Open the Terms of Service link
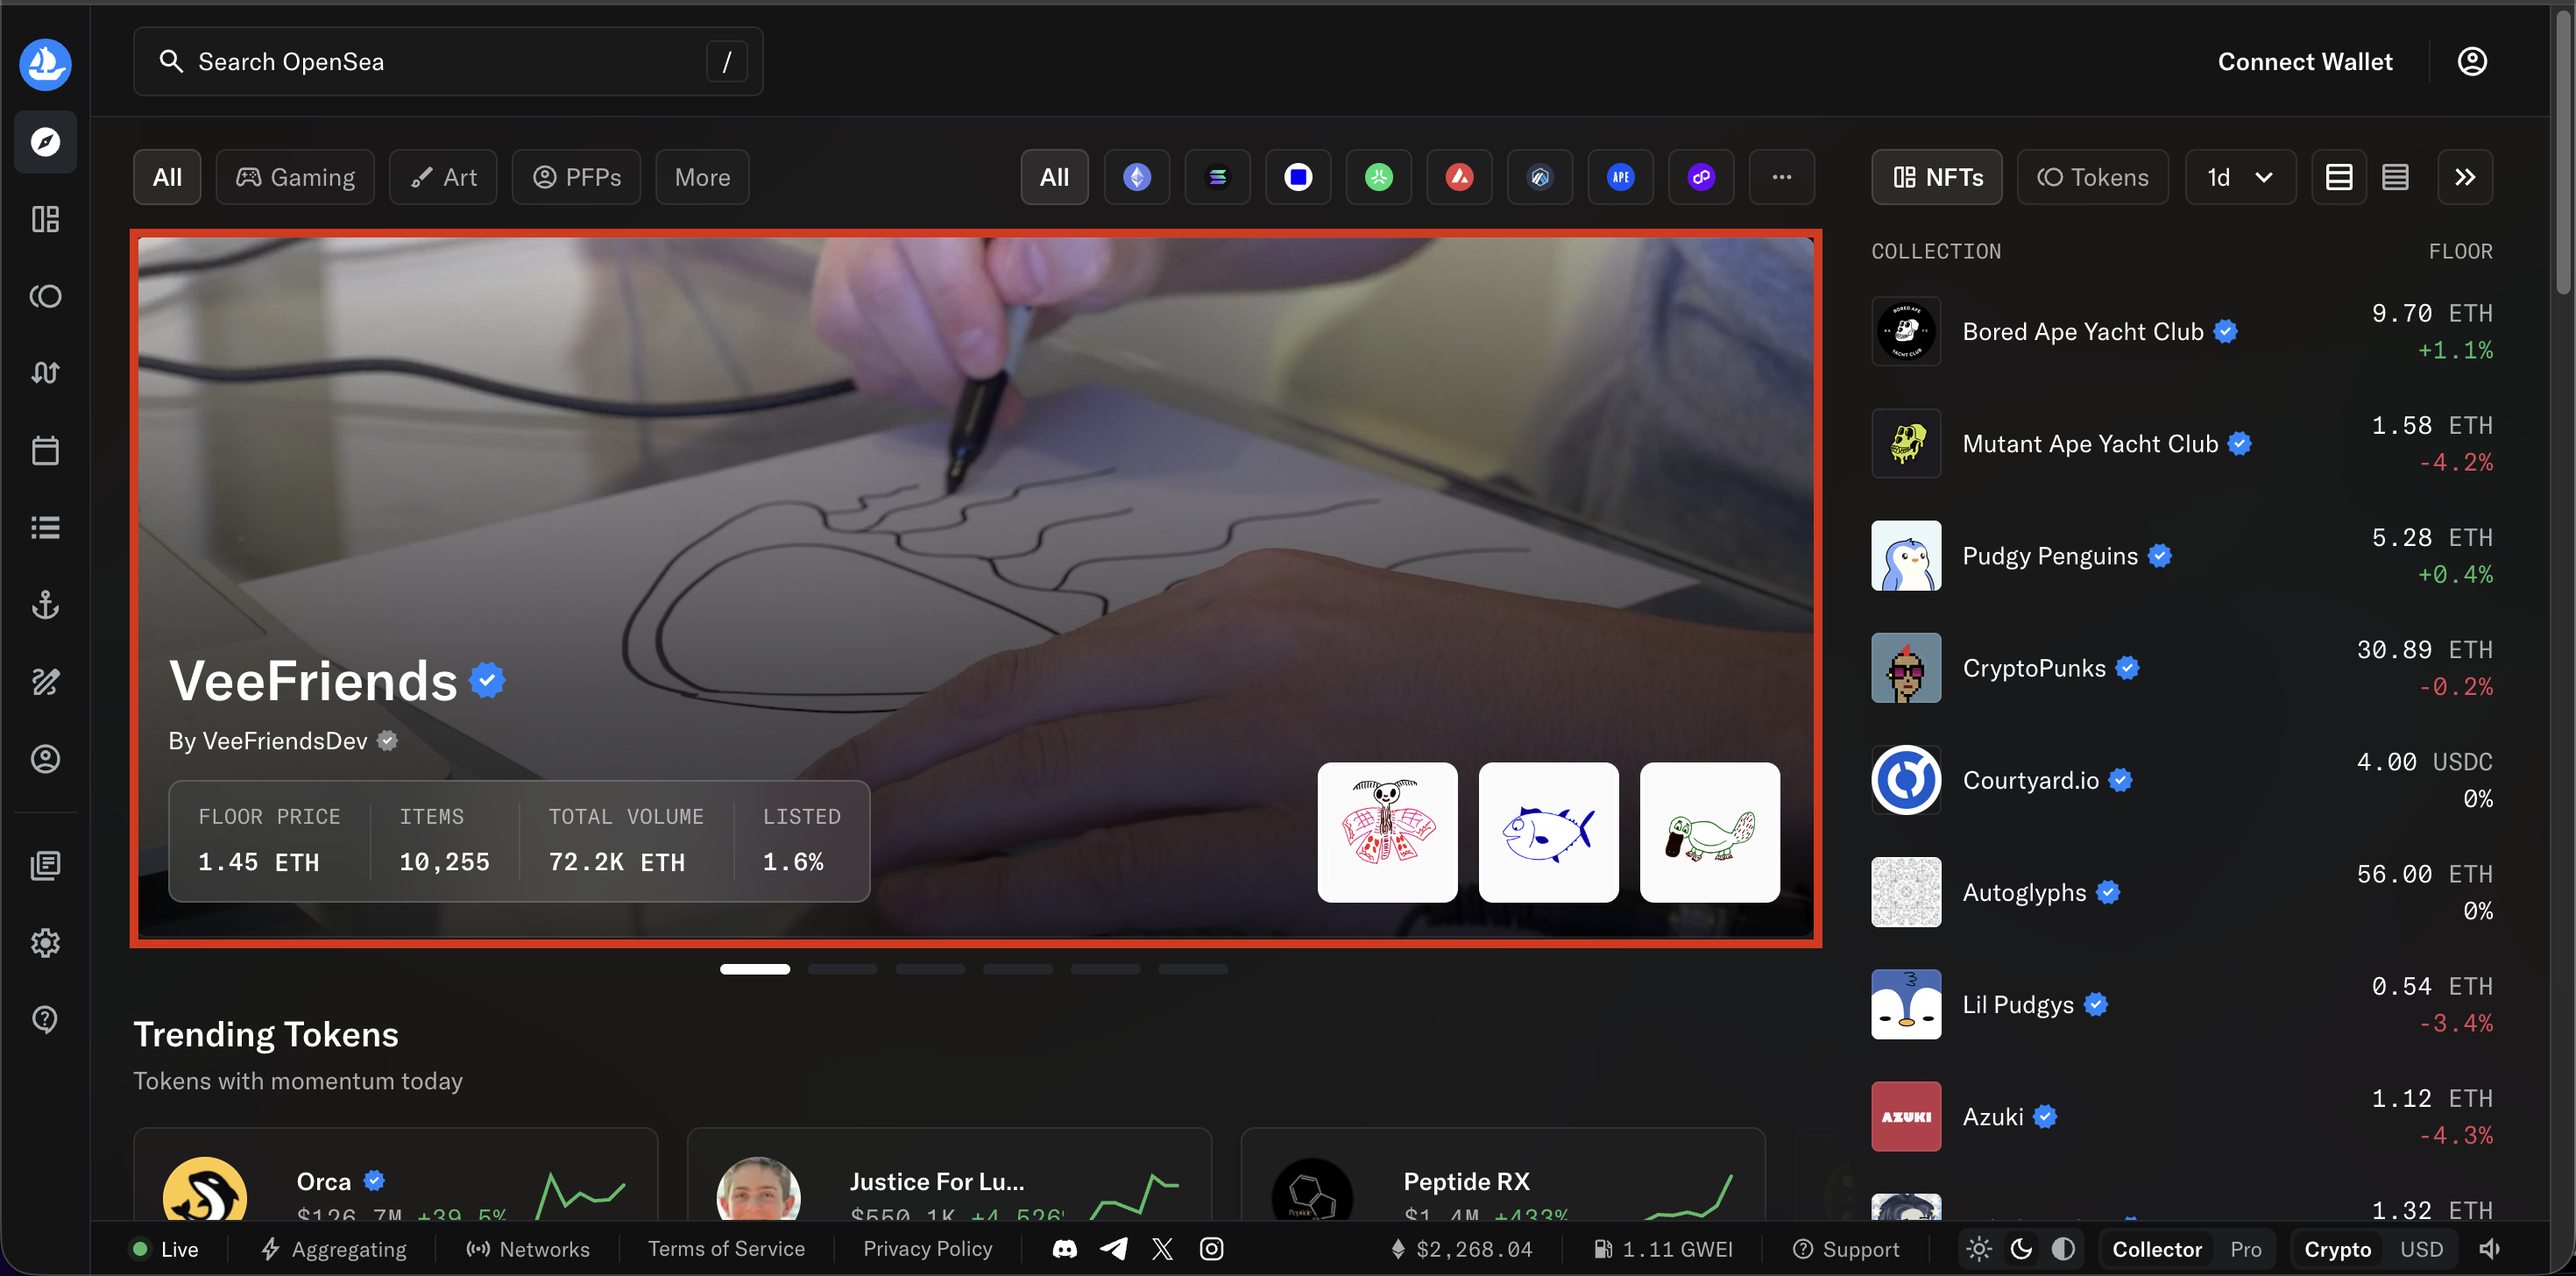The height and width of the screenshot is (1276, 2576). (726, 1249)
